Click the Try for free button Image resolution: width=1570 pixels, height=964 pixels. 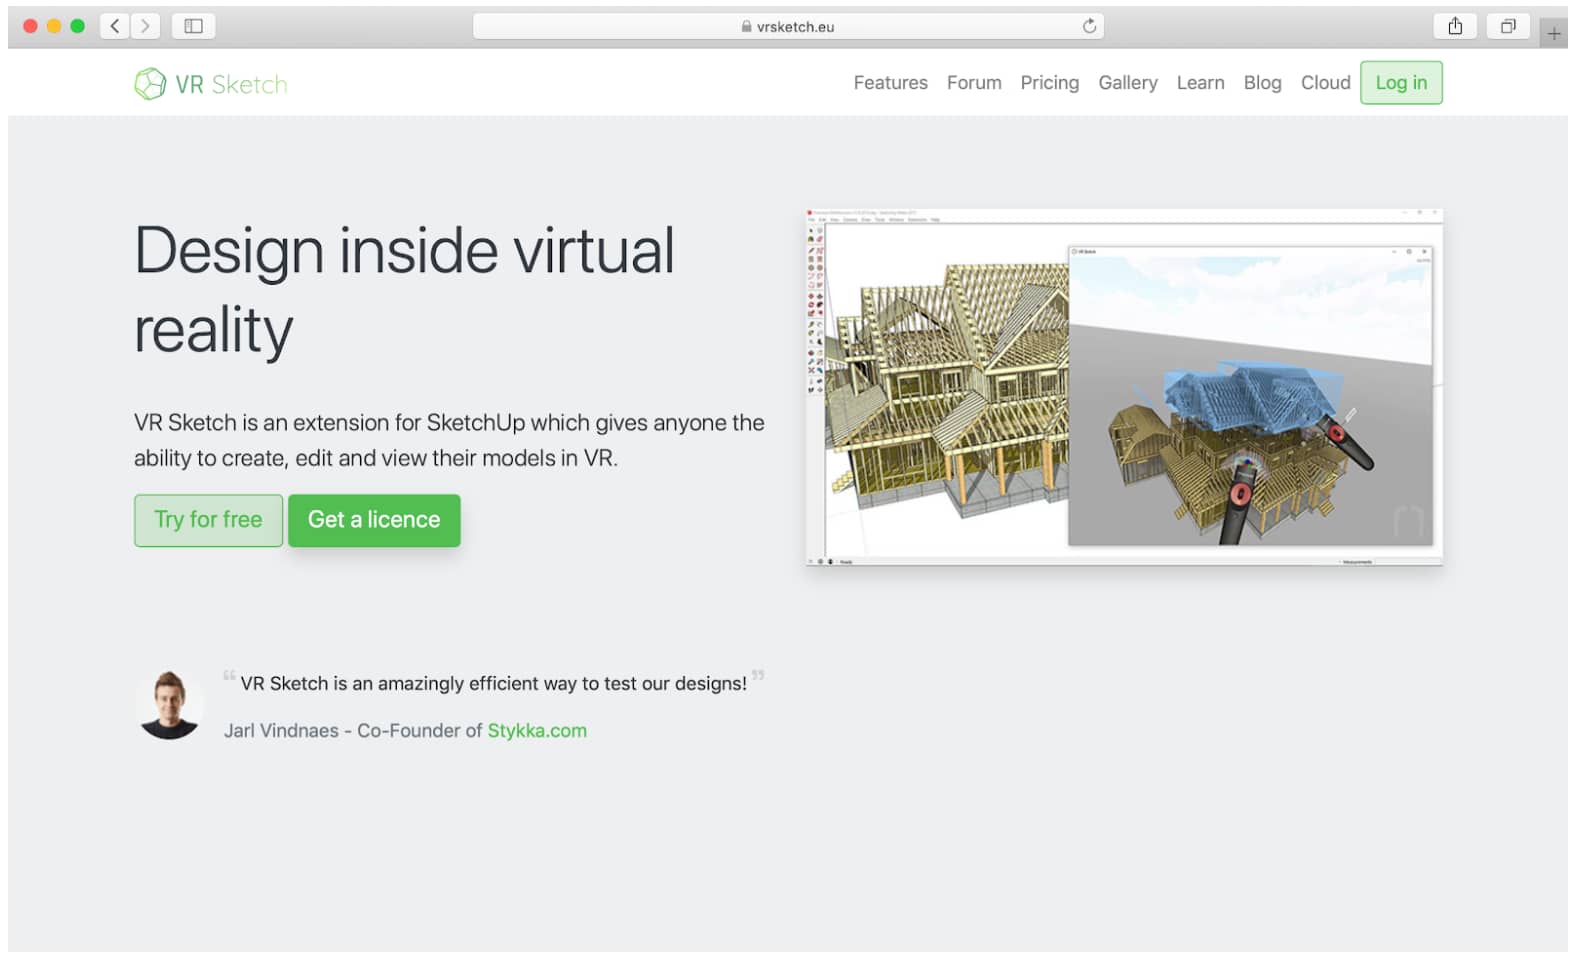point(208,520)
